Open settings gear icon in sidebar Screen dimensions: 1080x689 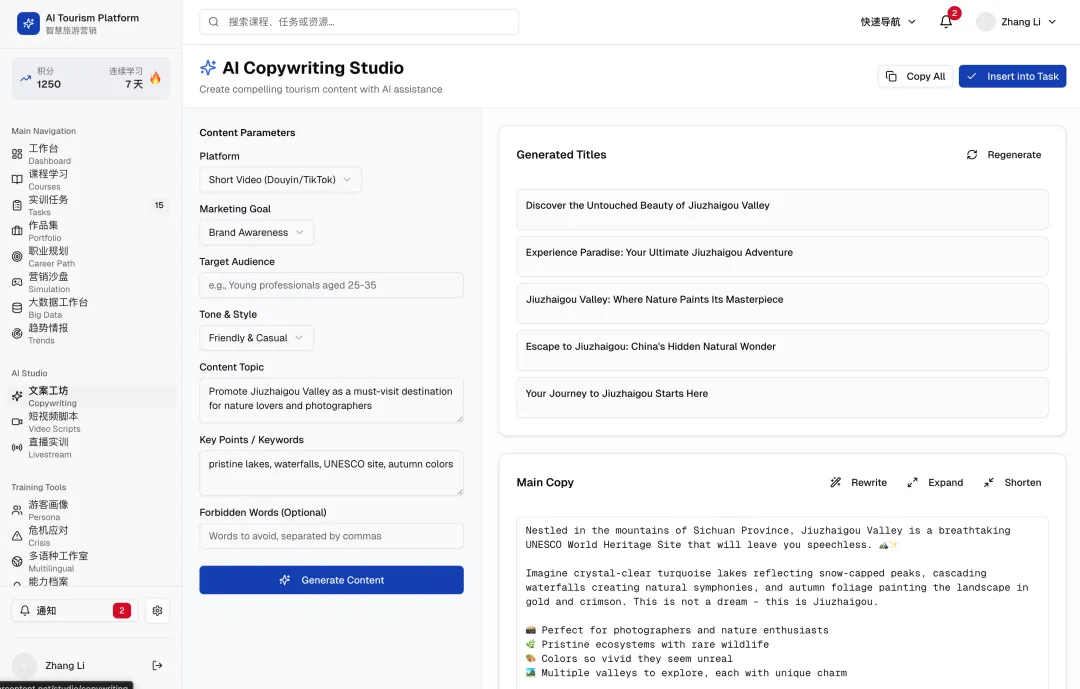tap(157, 610)
